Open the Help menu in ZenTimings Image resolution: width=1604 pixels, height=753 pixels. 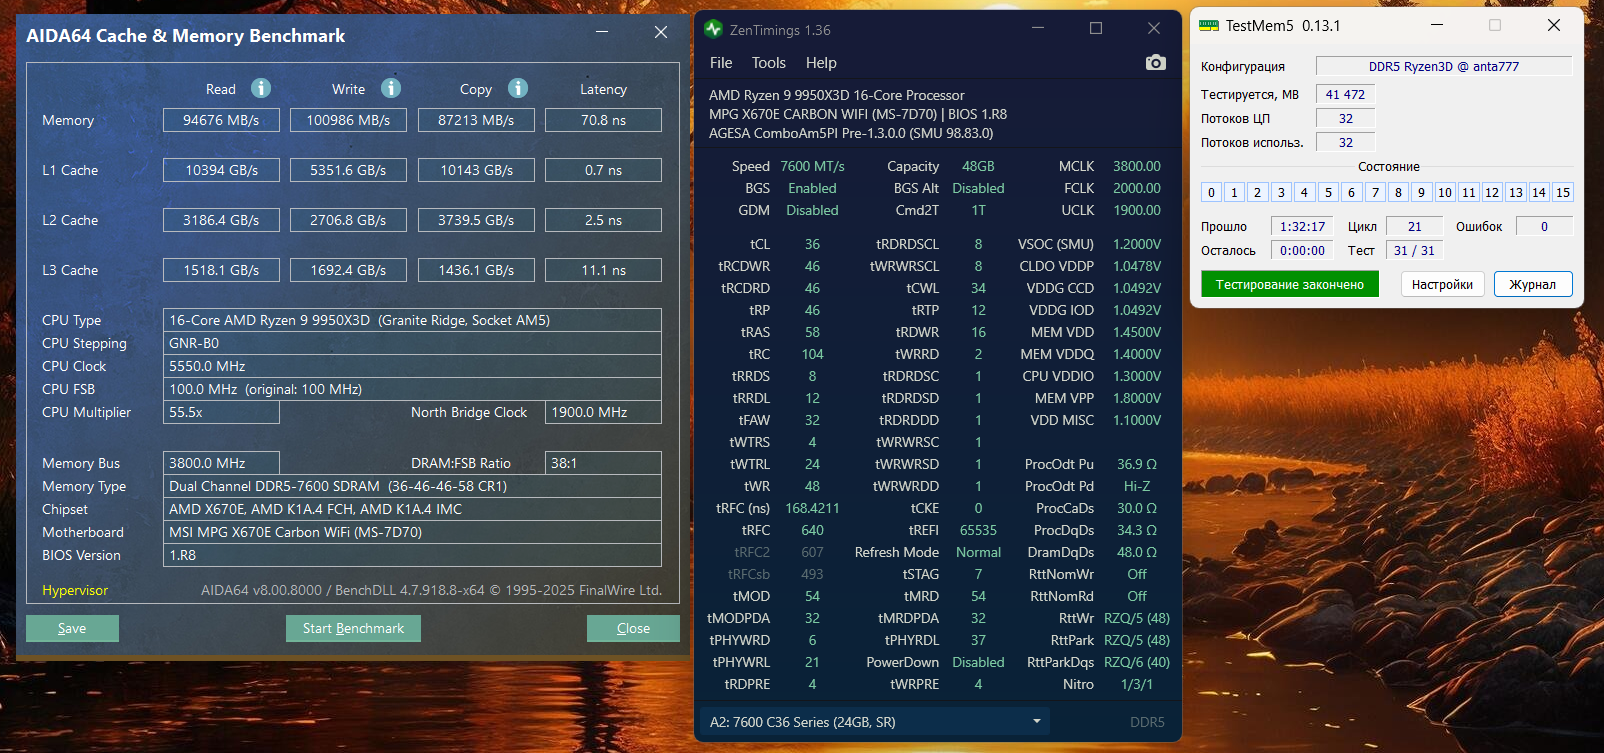[x=821, y=63]
